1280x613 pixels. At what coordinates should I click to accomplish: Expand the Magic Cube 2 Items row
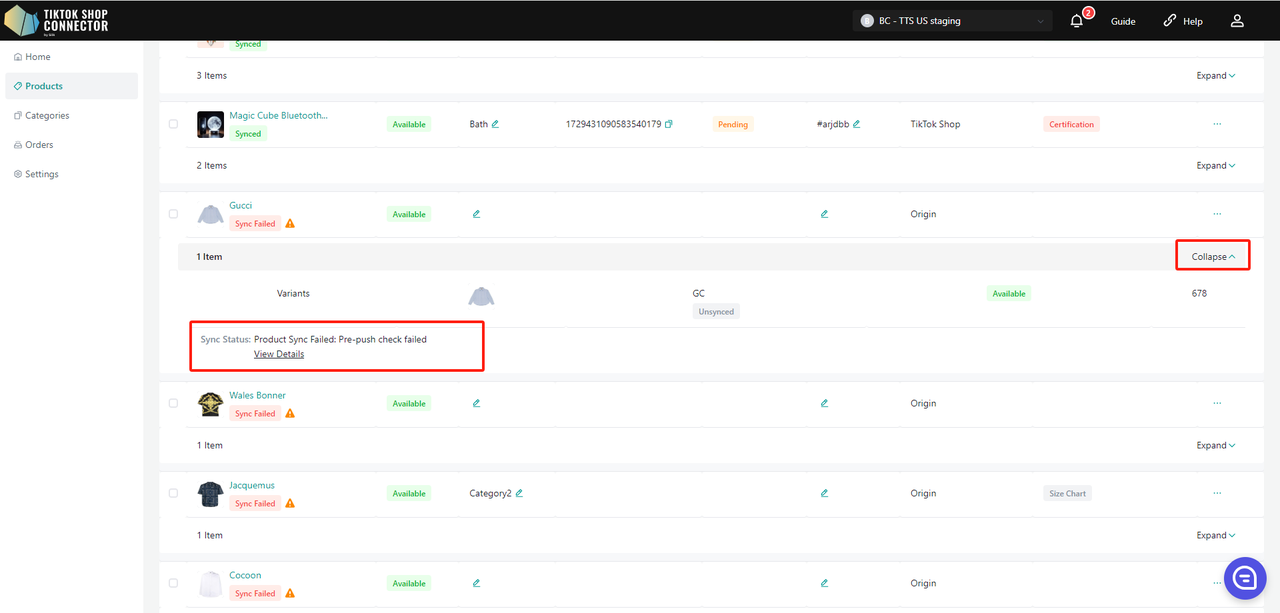point(1216,166)
